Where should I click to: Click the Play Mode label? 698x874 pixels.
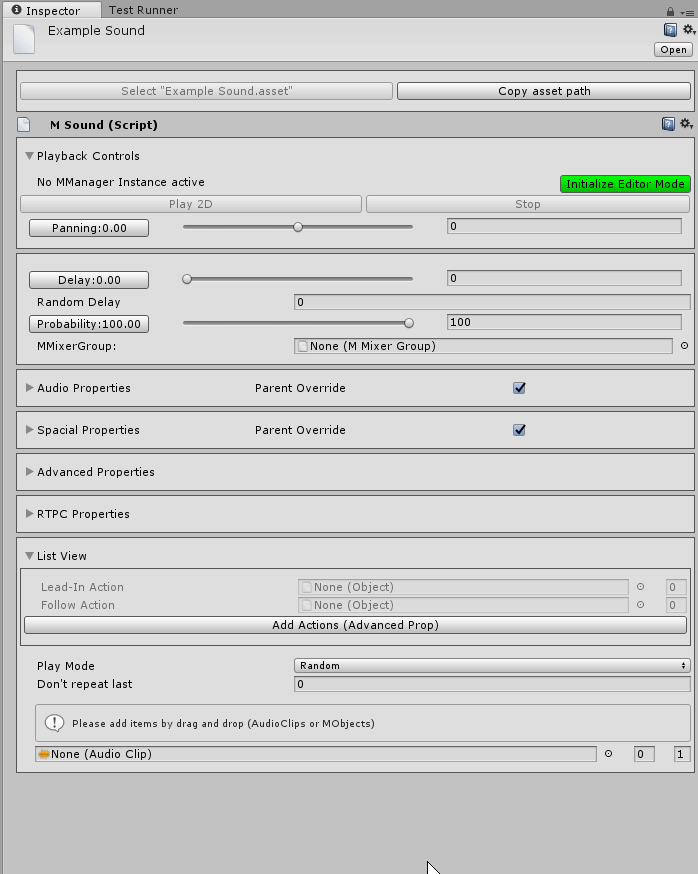(66, 666)
